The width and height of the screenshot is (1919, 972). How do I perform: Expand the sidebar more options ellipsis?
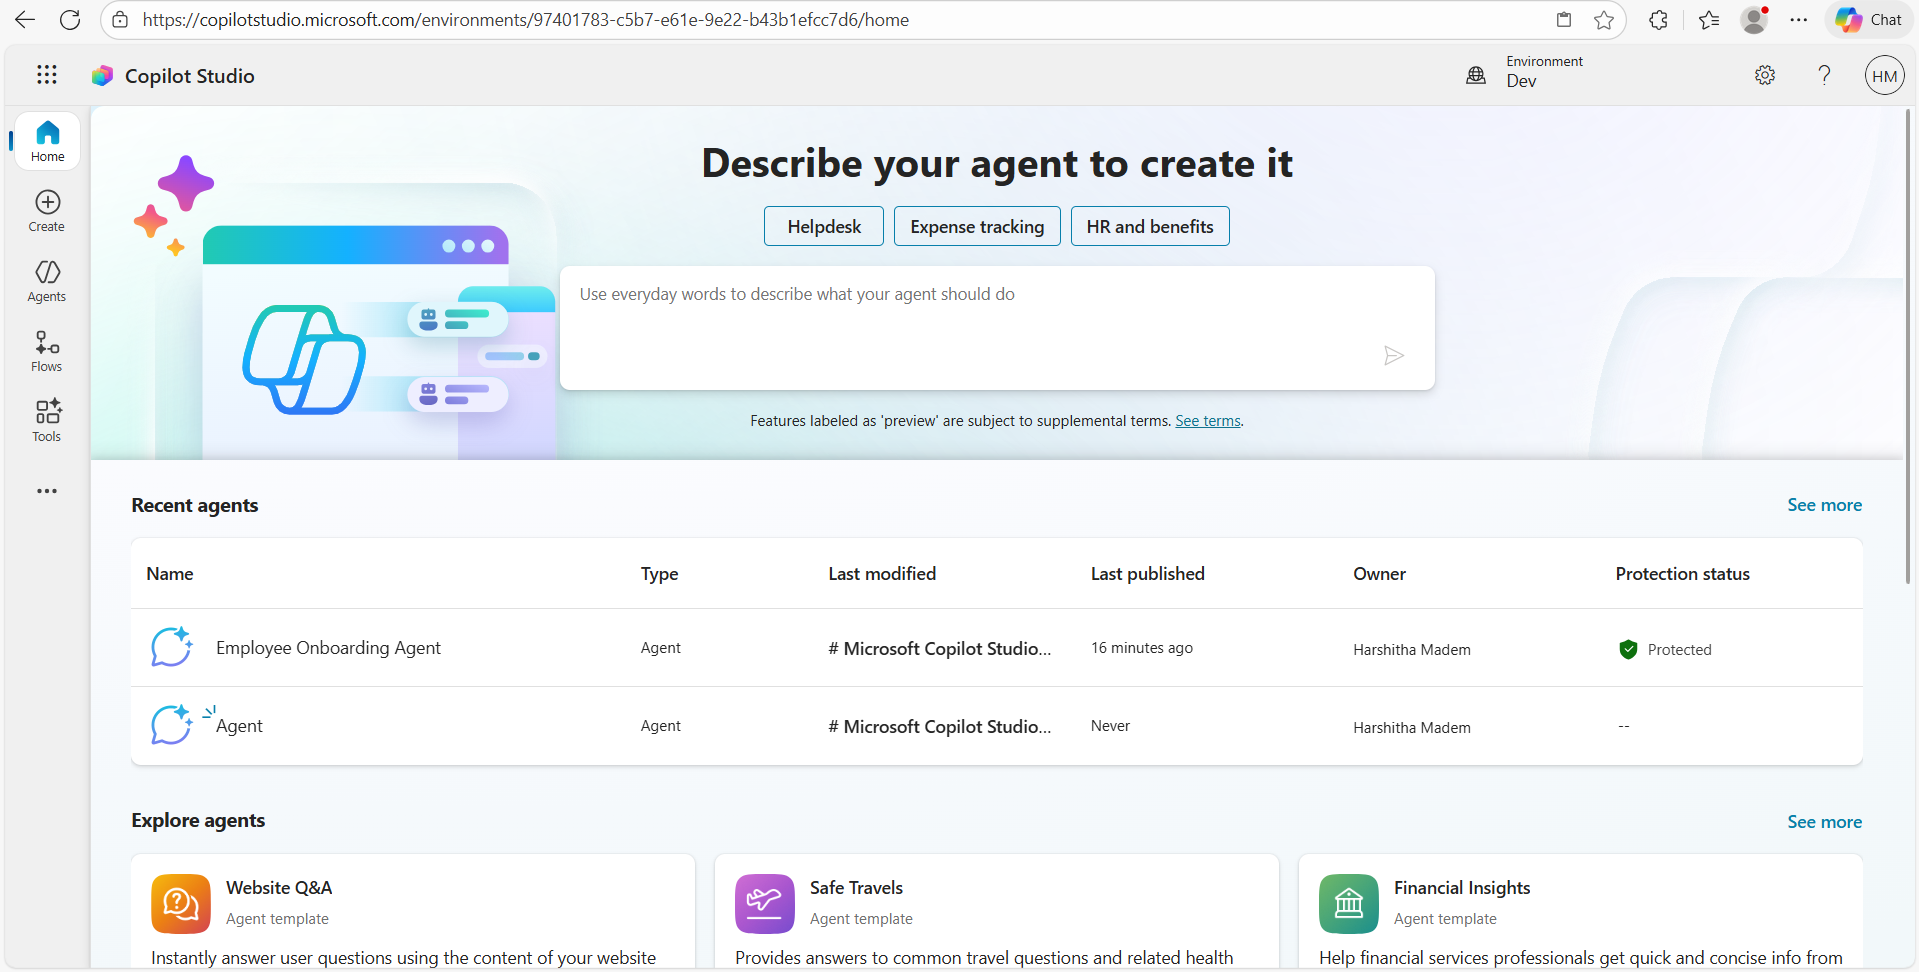[47, 491]
